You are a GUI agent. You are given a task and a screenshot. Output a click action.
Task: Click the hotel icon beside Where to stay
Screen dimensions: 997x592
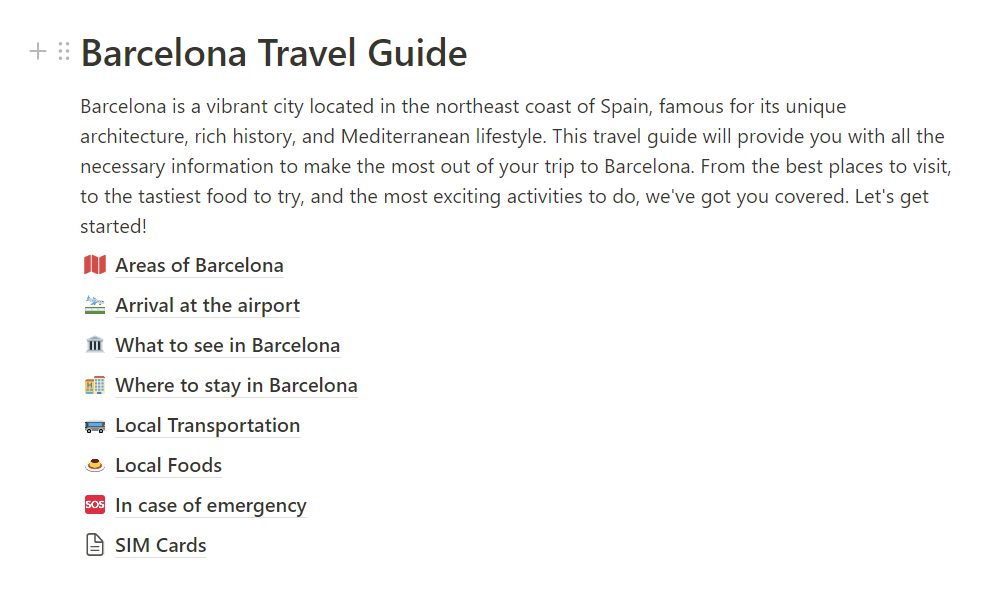(x=95, y=385)
